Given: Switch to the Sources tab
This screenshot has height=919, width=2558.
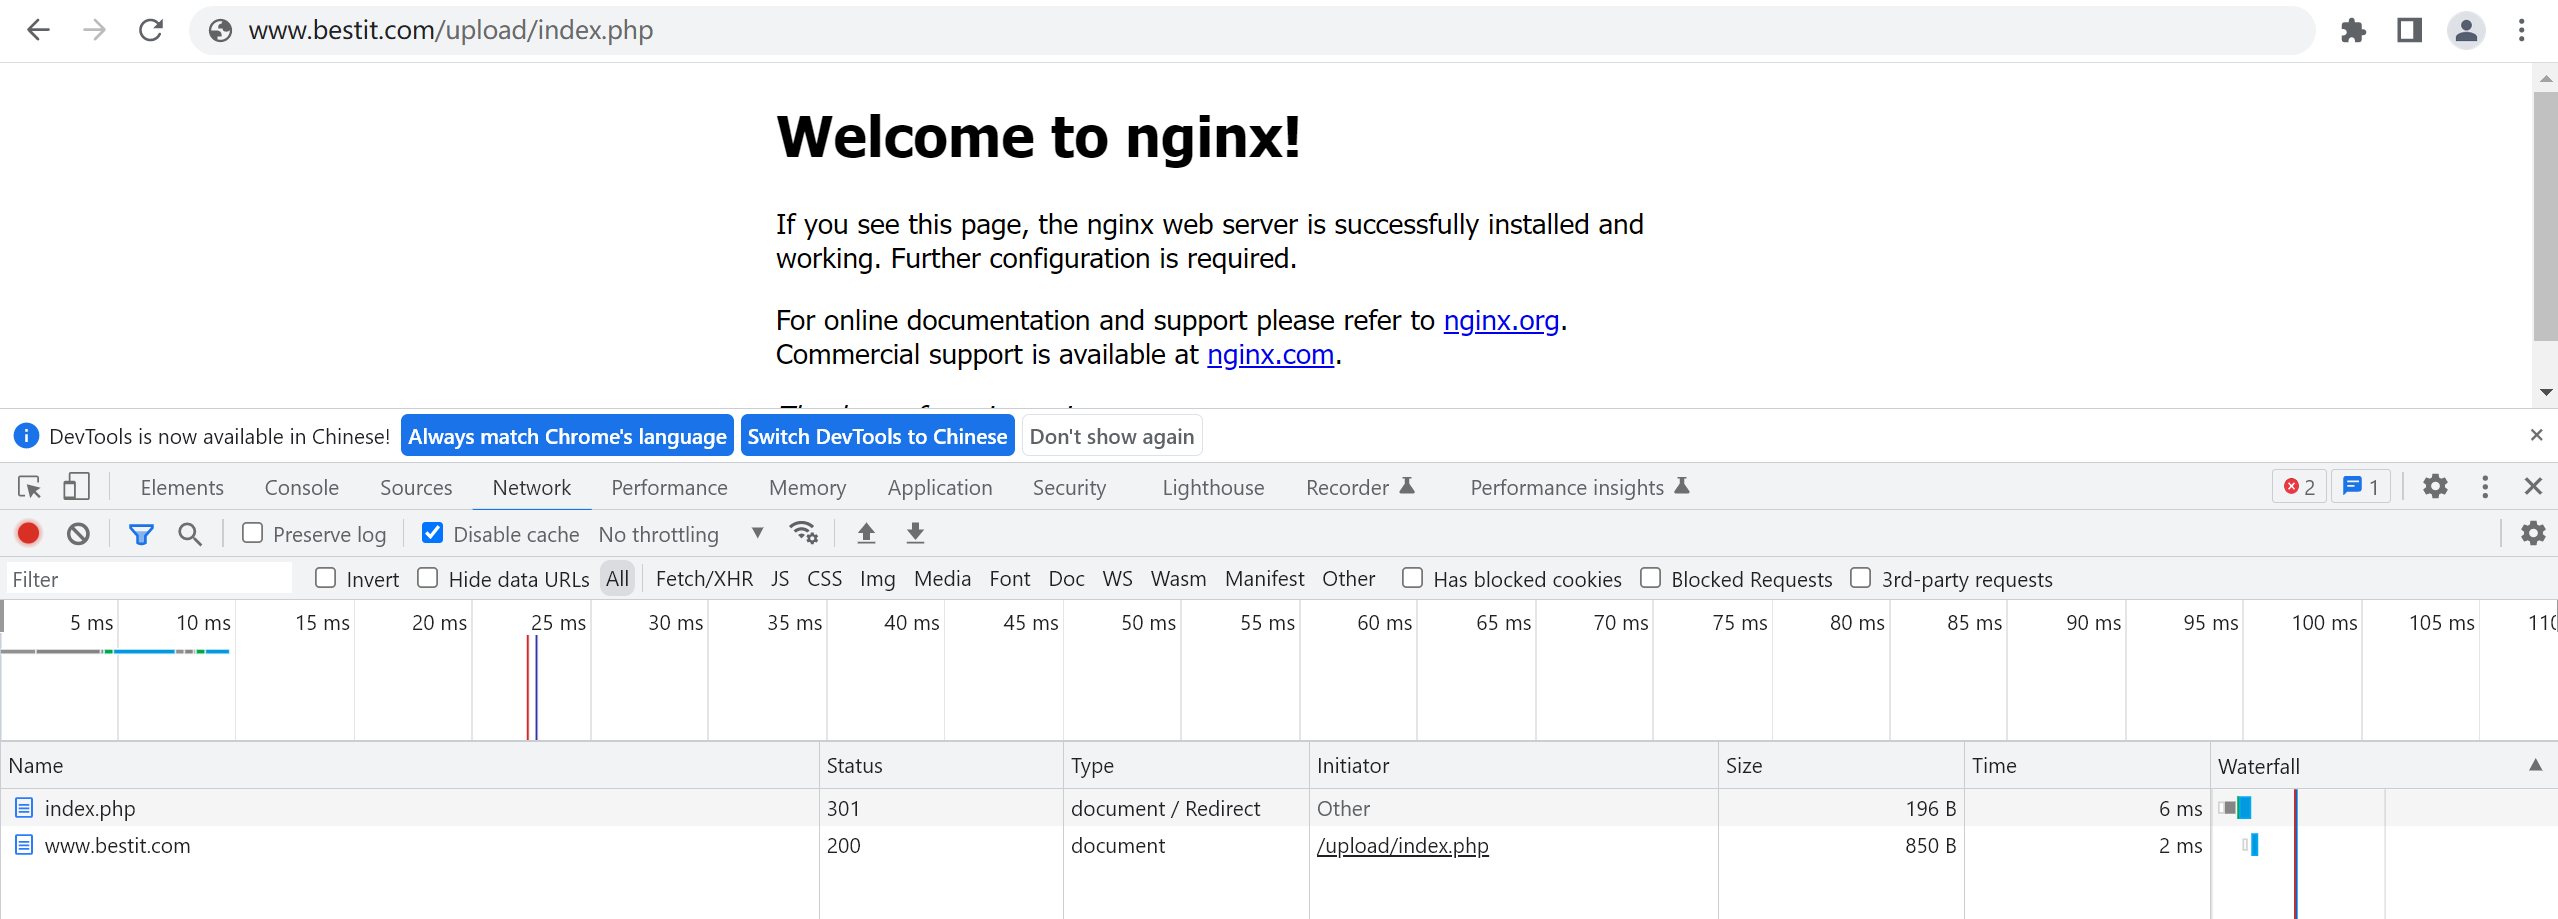Looking at the screenshot, I should (416, 487).
